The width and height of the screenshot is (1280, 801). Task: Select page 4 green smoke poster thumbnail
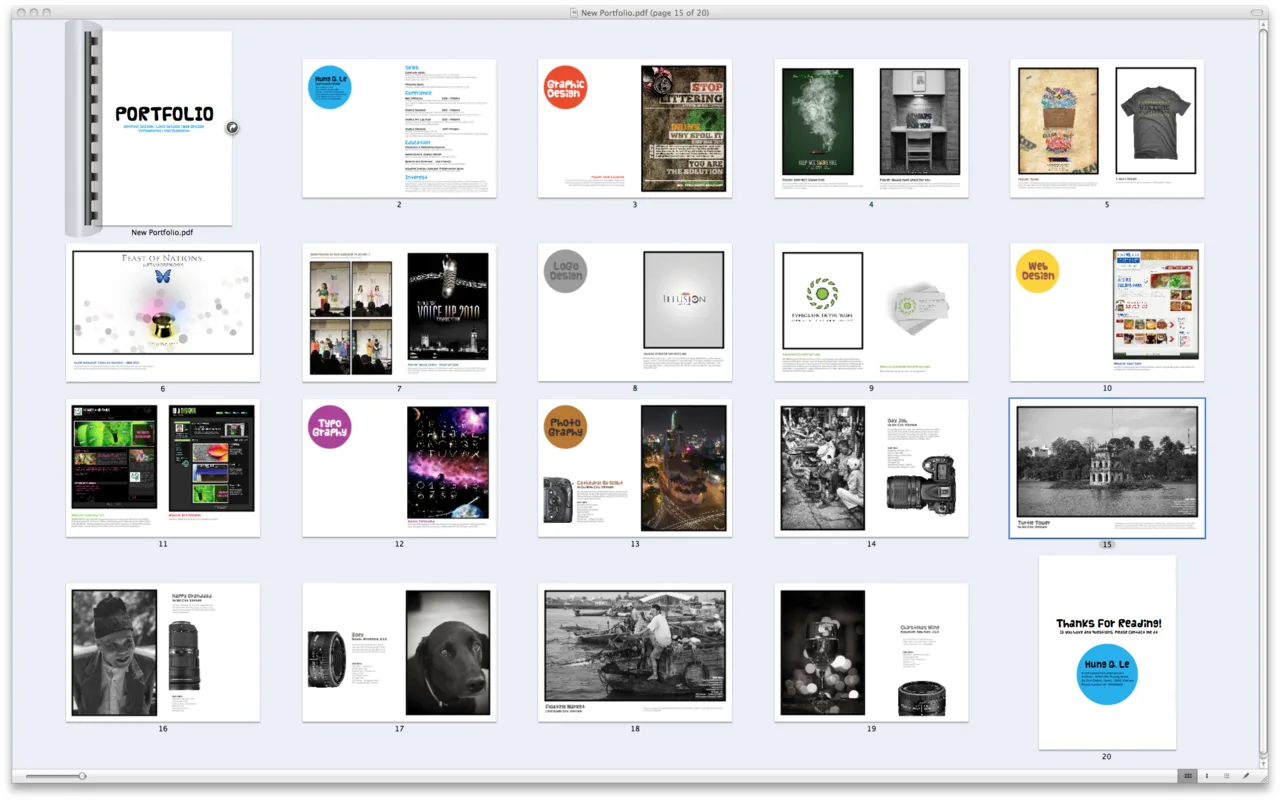[x=871, y=128]
